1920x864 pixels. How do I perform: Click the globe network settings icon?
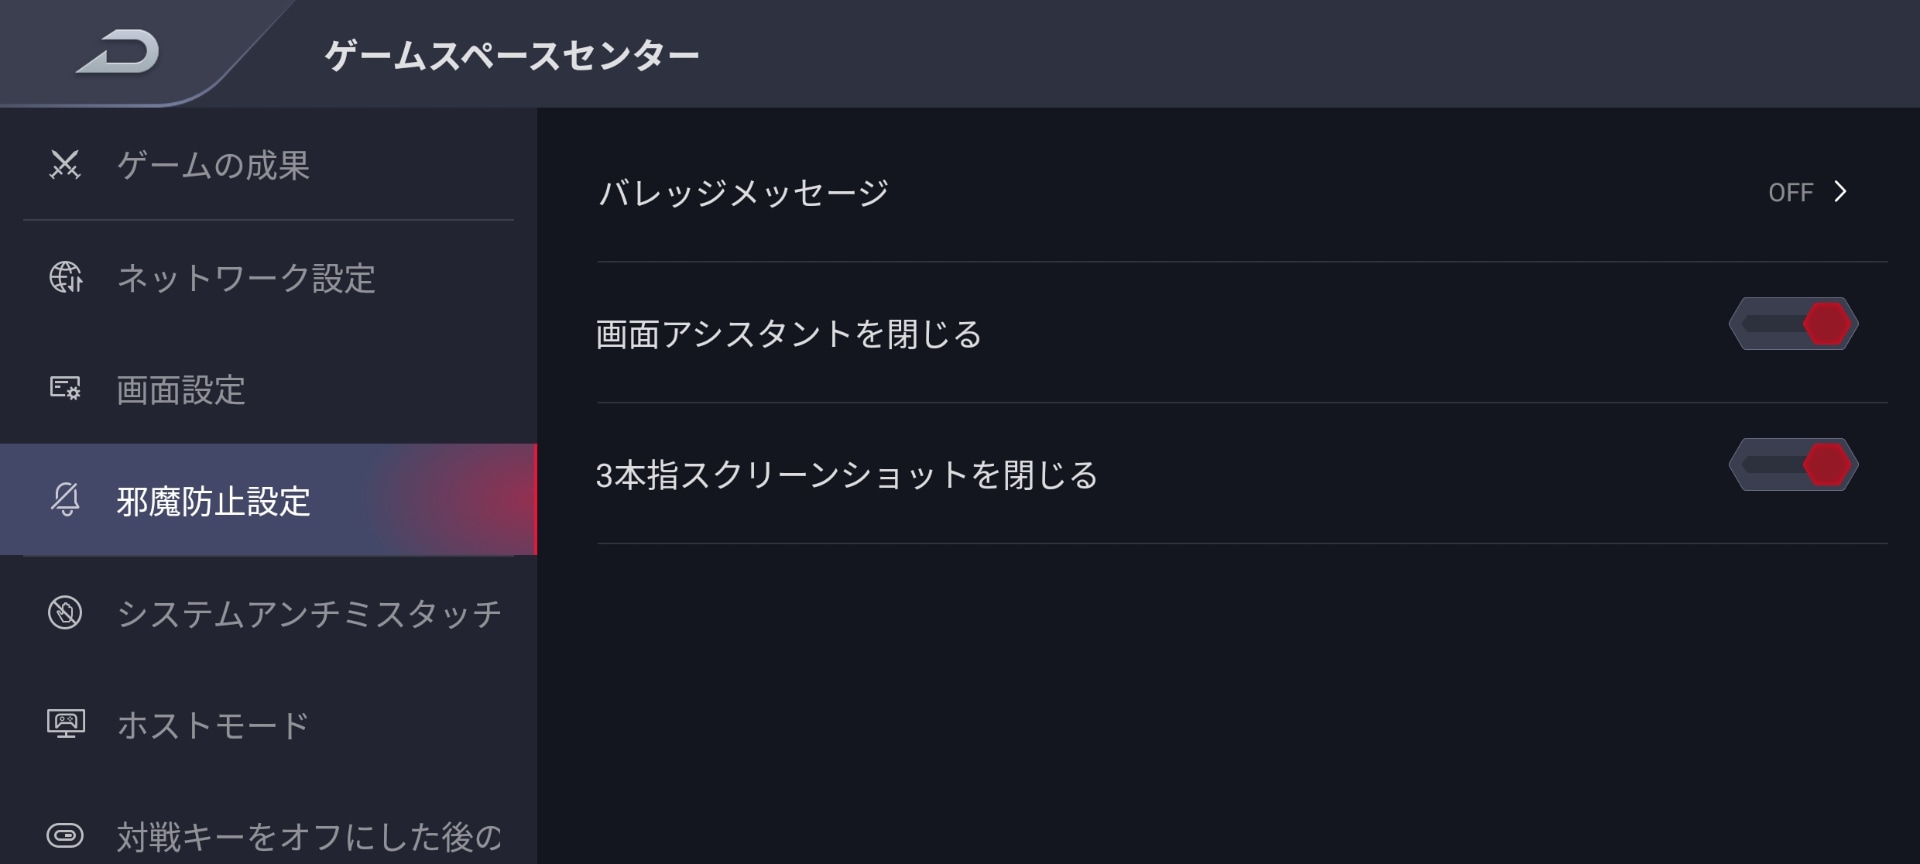click(65, 277)
